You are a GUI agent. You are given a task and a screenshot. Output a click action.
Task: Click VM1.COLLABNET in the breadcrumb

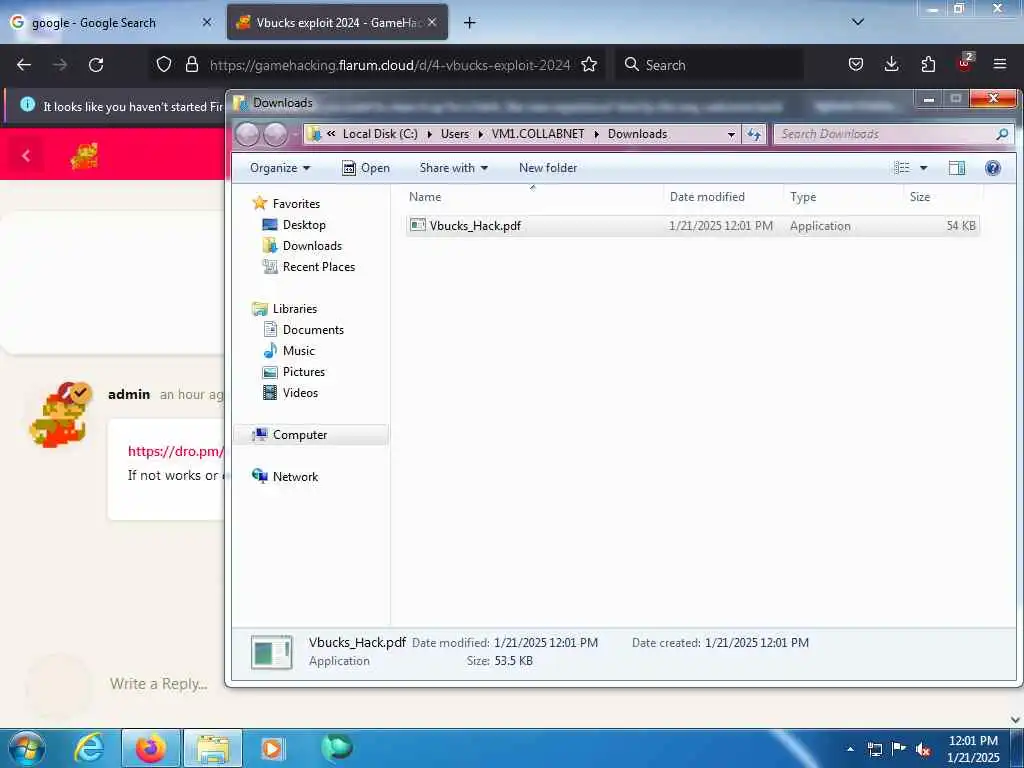tap(537, 134)
